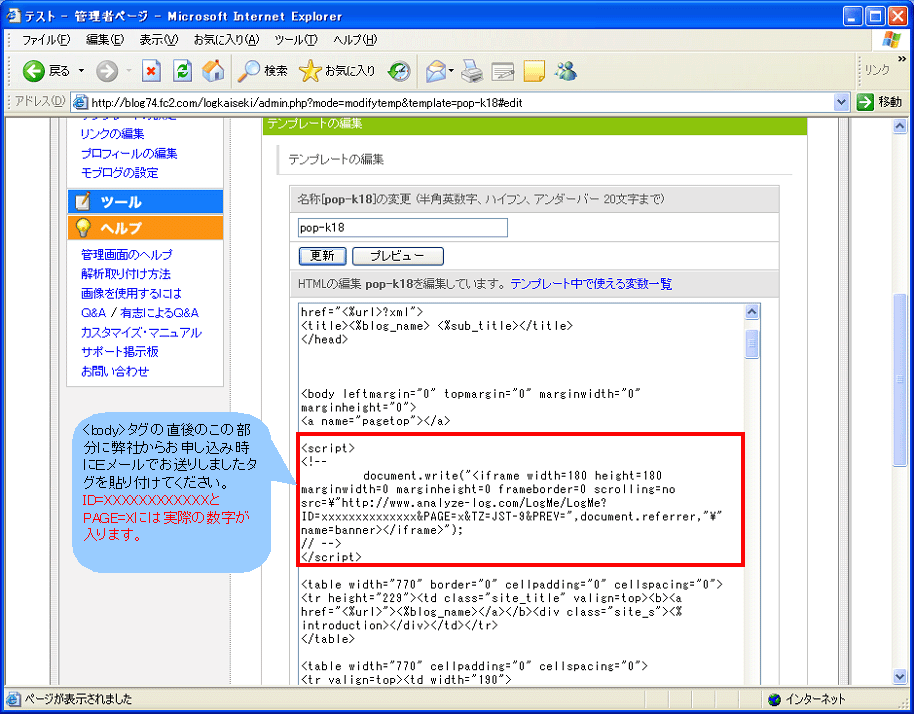Open the リンクの編集 sidebar link
914x714 pixels.
tap(113, 133)
